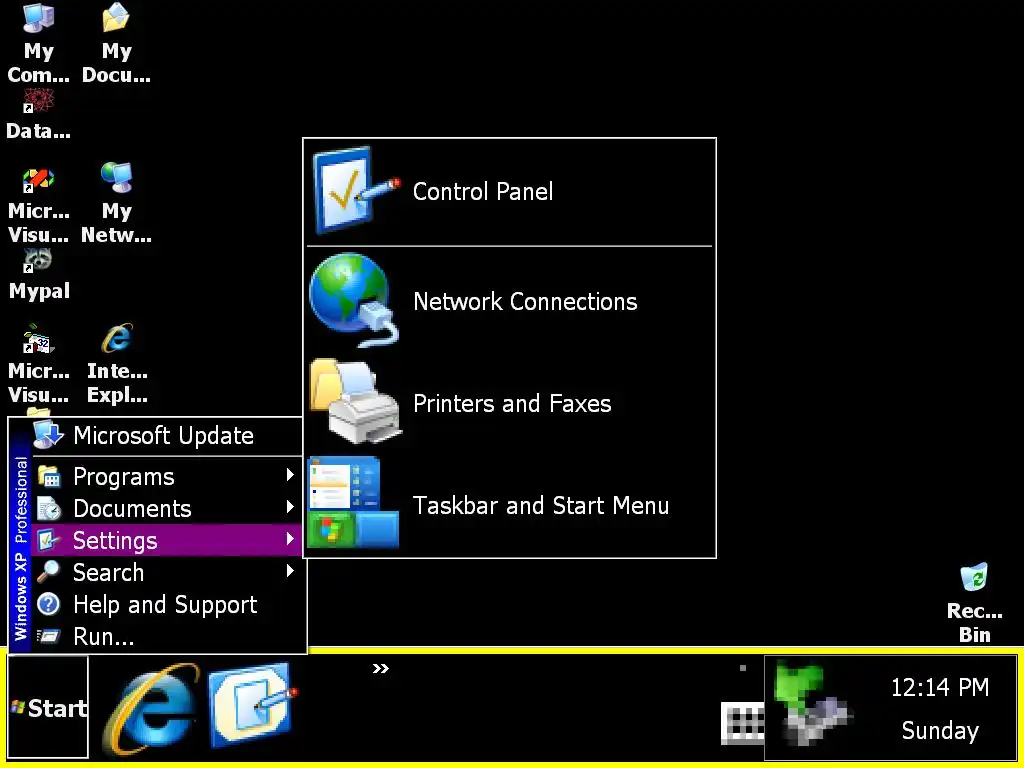
Task: Expand the Settings submenu arrow
Action: click(291, 539)
